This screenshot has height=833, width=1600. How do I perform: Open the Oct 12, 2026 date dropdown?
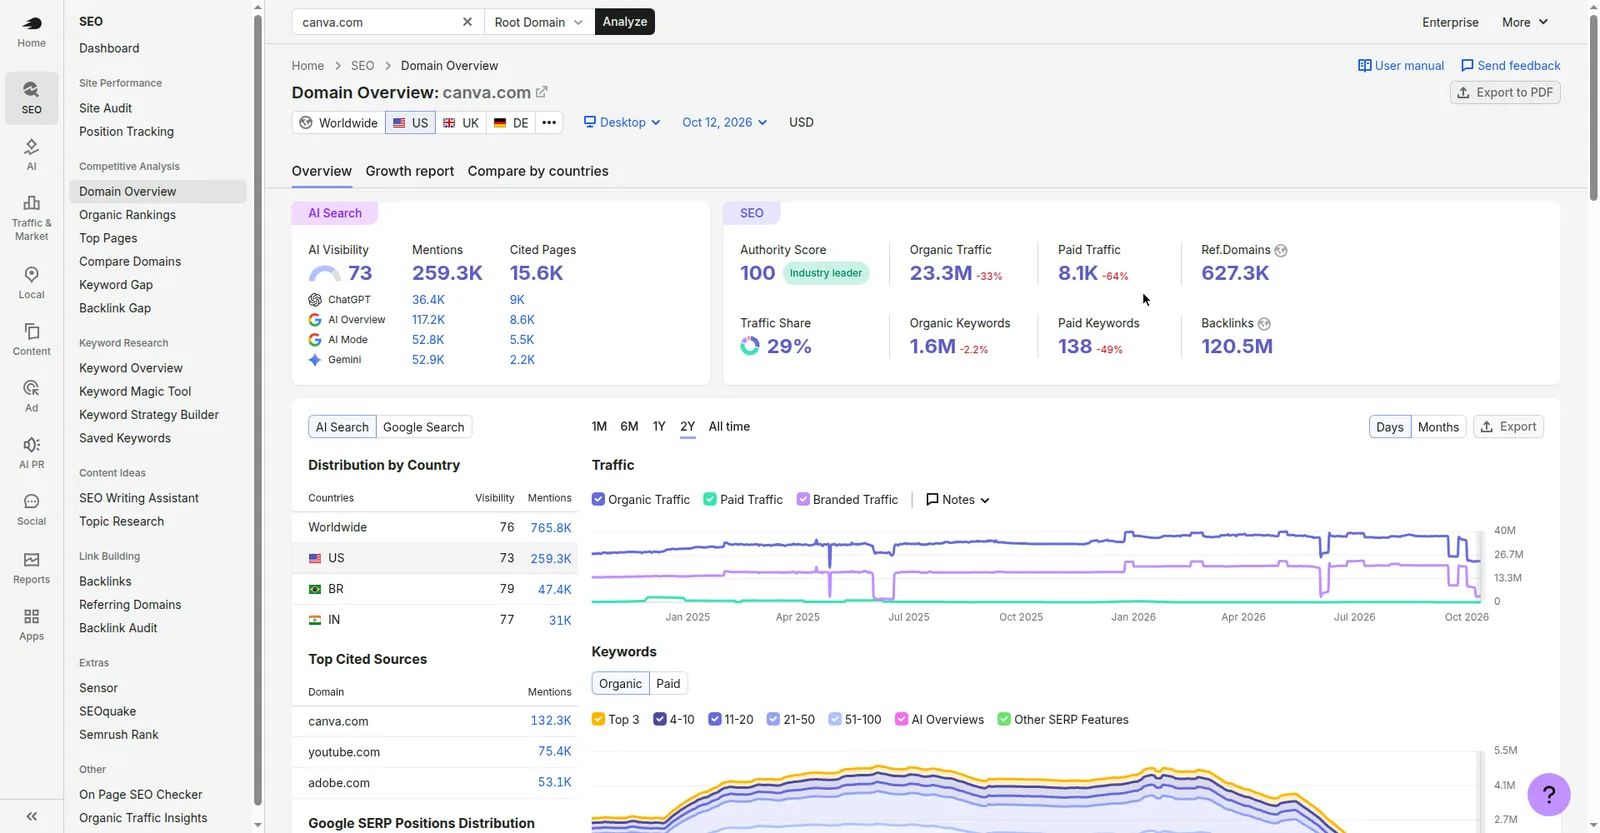coord(725,122)
